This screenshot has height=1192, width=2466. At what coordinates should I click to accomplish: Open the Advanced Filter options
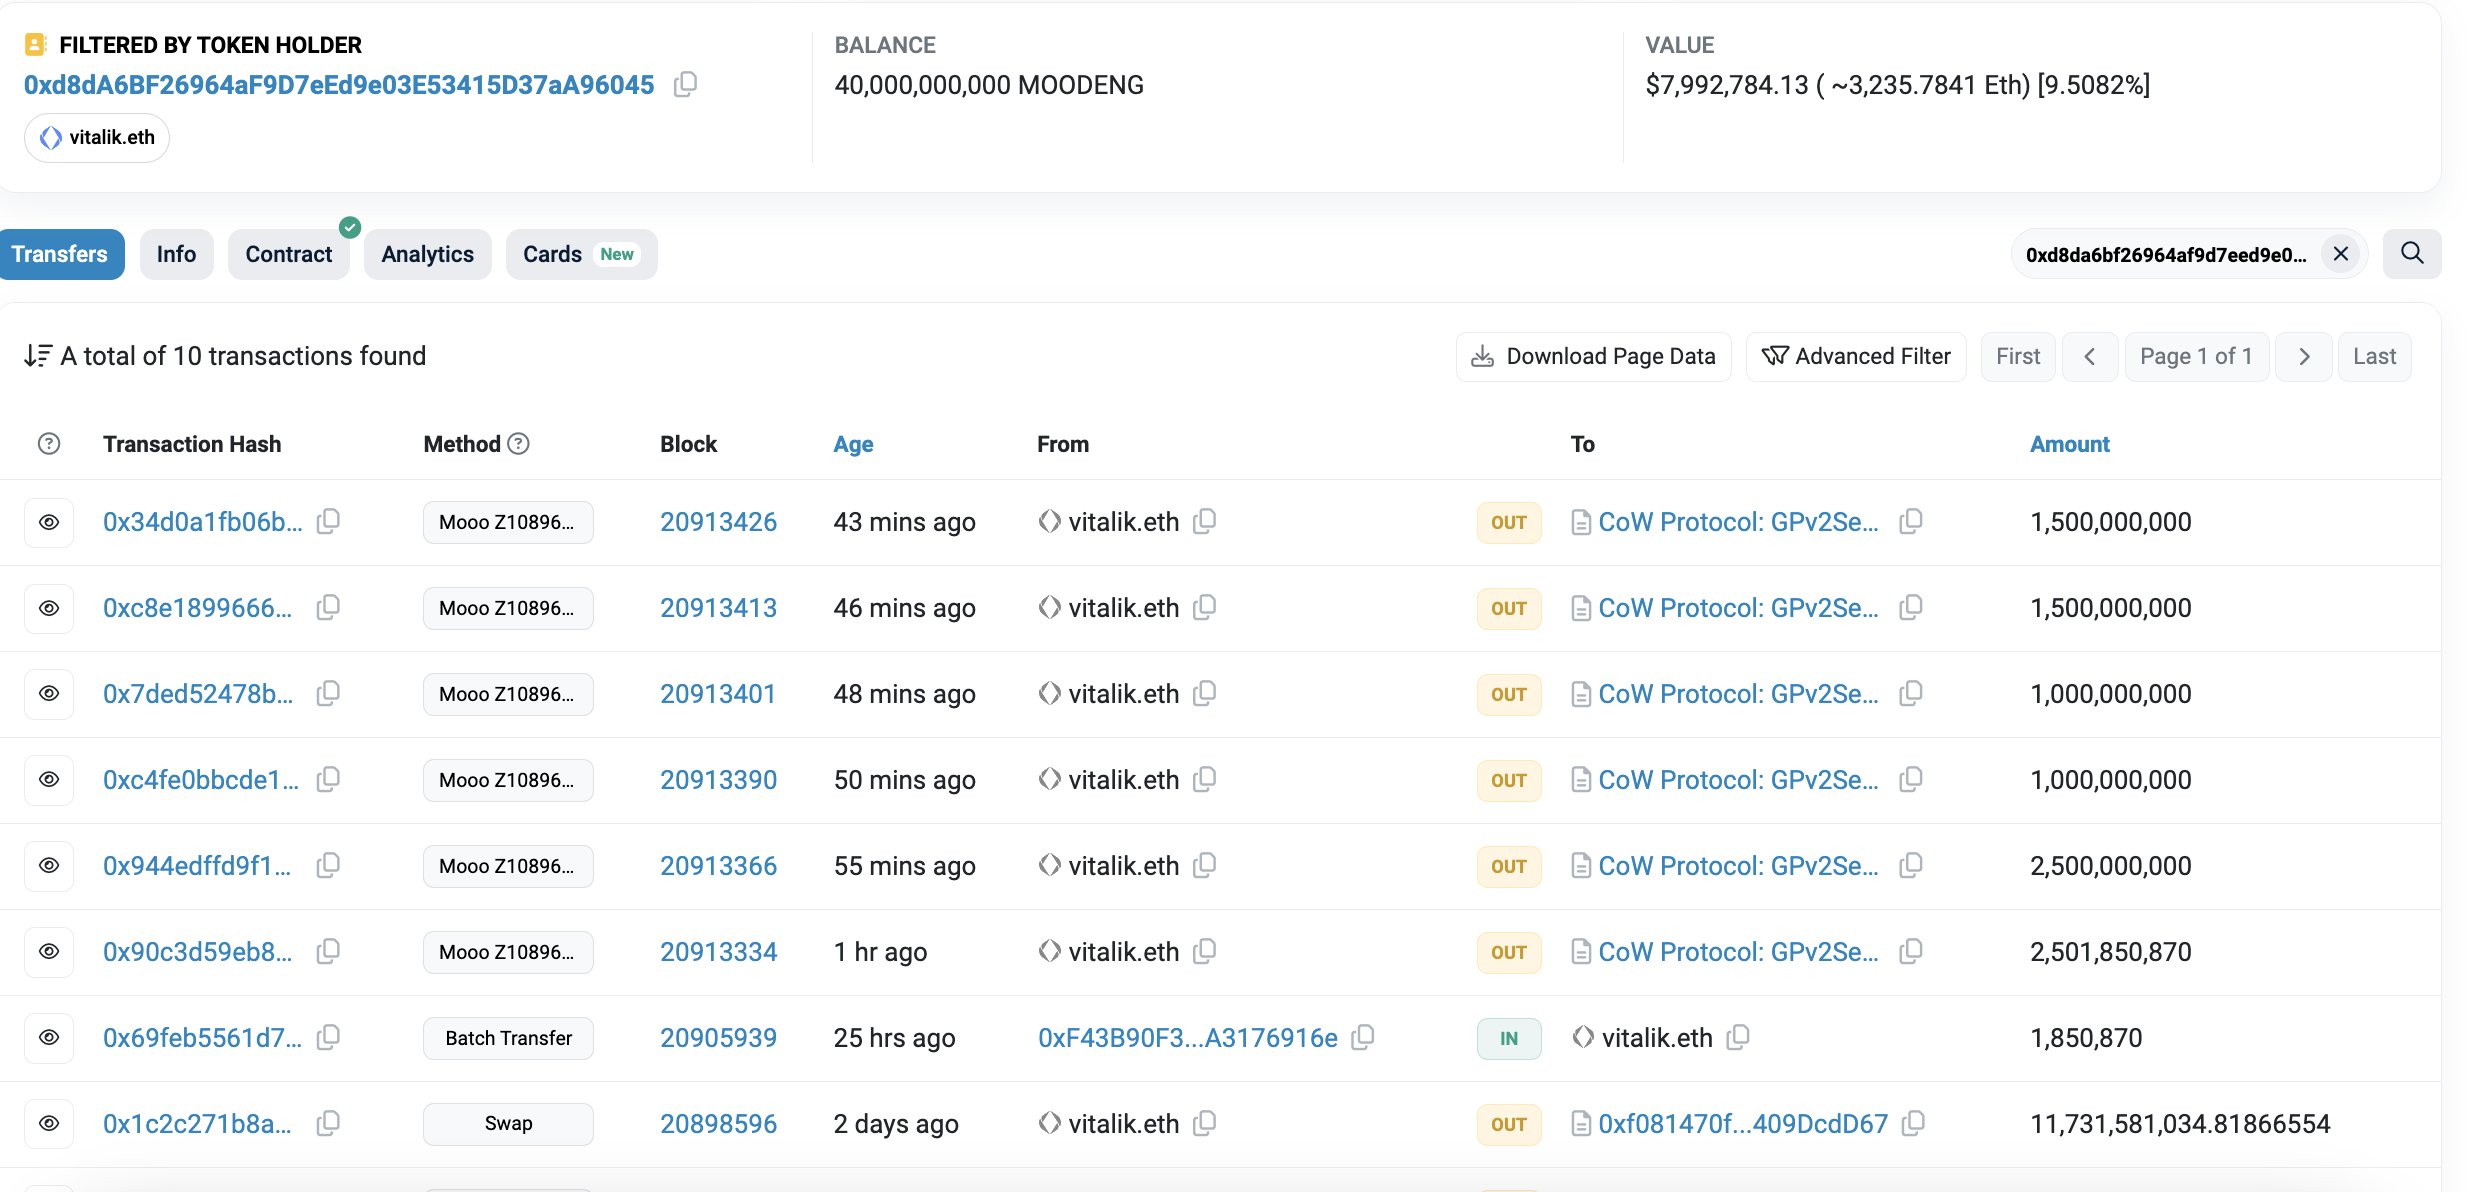1856,357
